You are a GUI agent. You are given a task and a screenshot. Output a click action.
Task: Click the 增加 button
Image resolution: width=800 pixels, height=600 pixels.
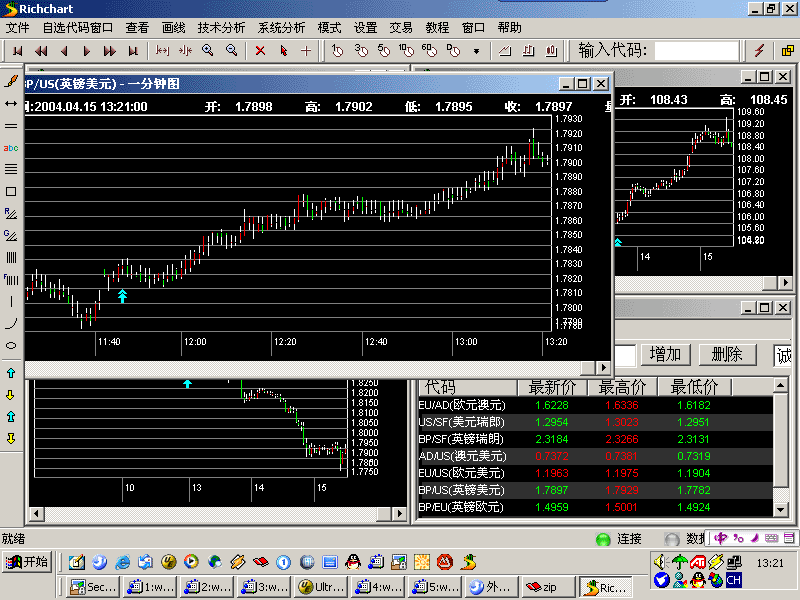665,355
